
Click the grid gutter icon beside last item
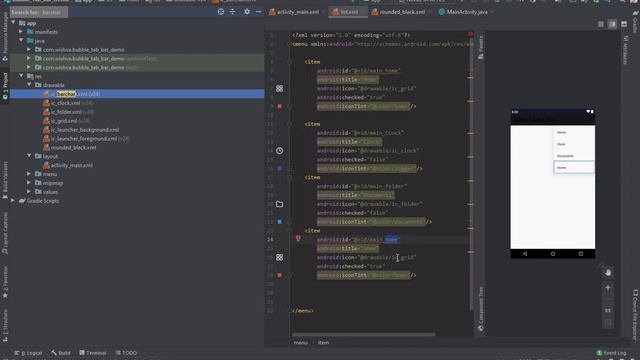coord(280,257)
